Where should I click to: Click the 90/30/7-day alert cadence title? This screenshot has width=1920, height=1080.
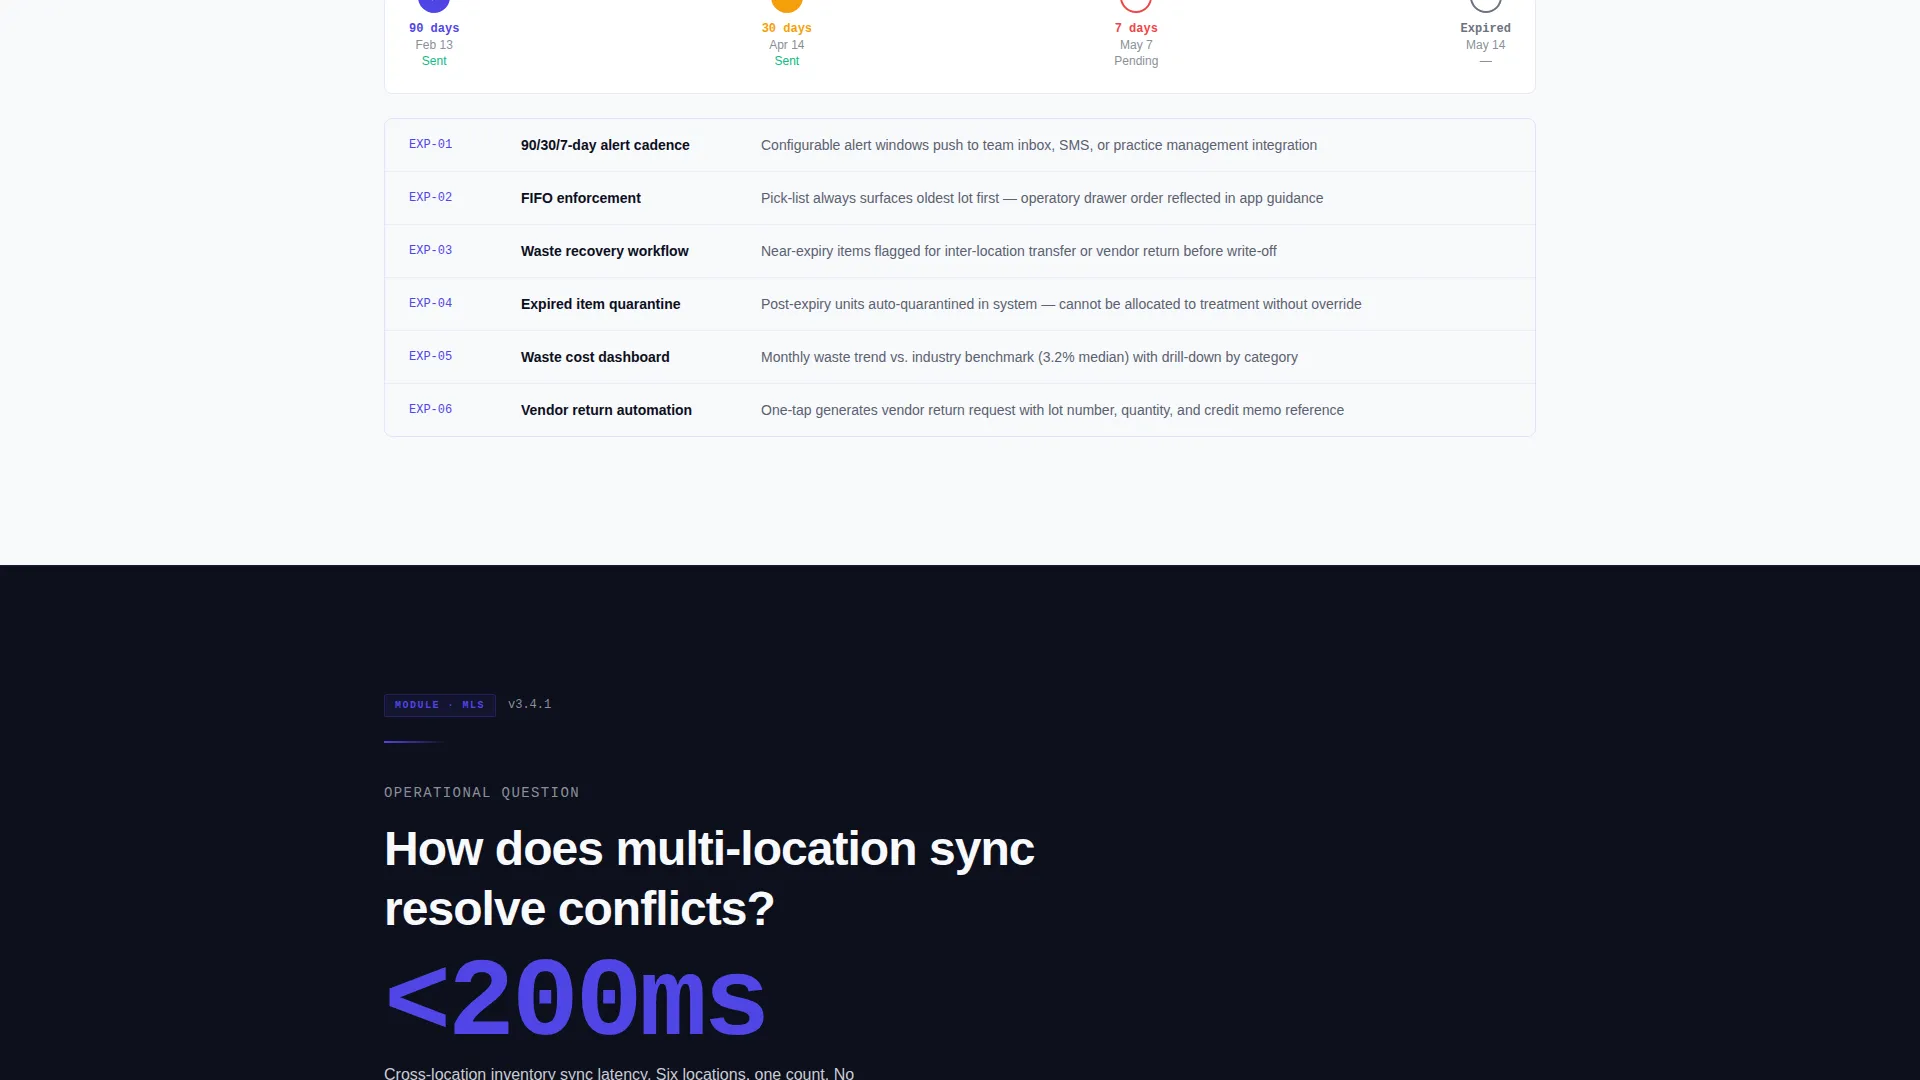[605, 145]
